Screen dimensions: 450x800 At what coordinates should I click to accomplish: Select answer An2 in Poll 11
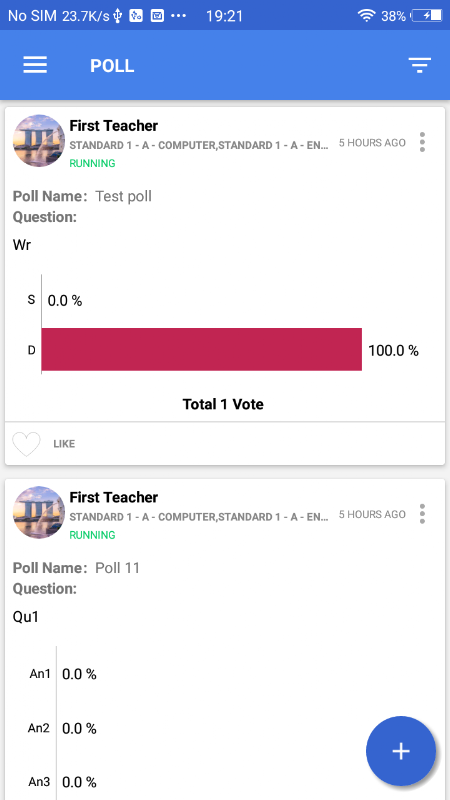pyautogui.click(x=39, y=728)
